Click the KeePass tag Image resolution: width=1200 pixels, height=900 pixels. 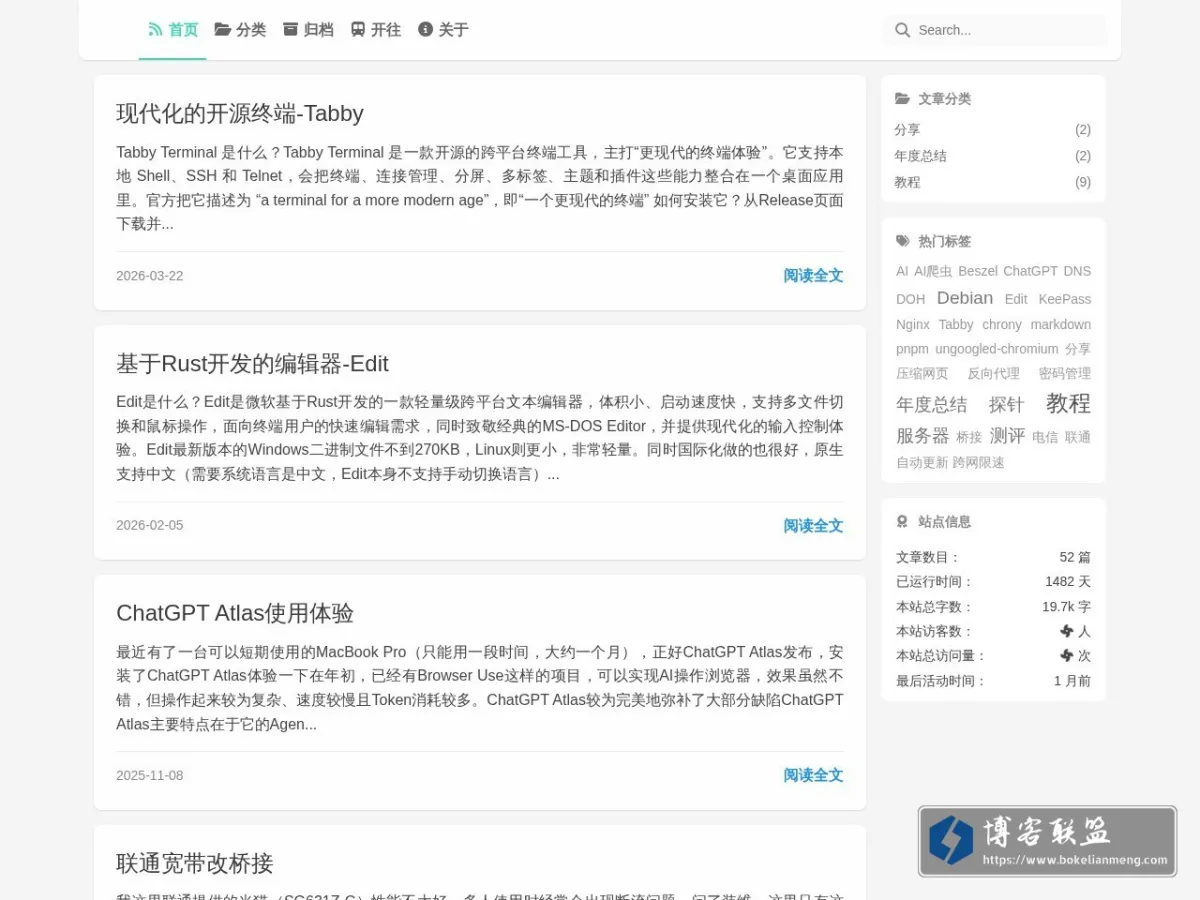1065,299
